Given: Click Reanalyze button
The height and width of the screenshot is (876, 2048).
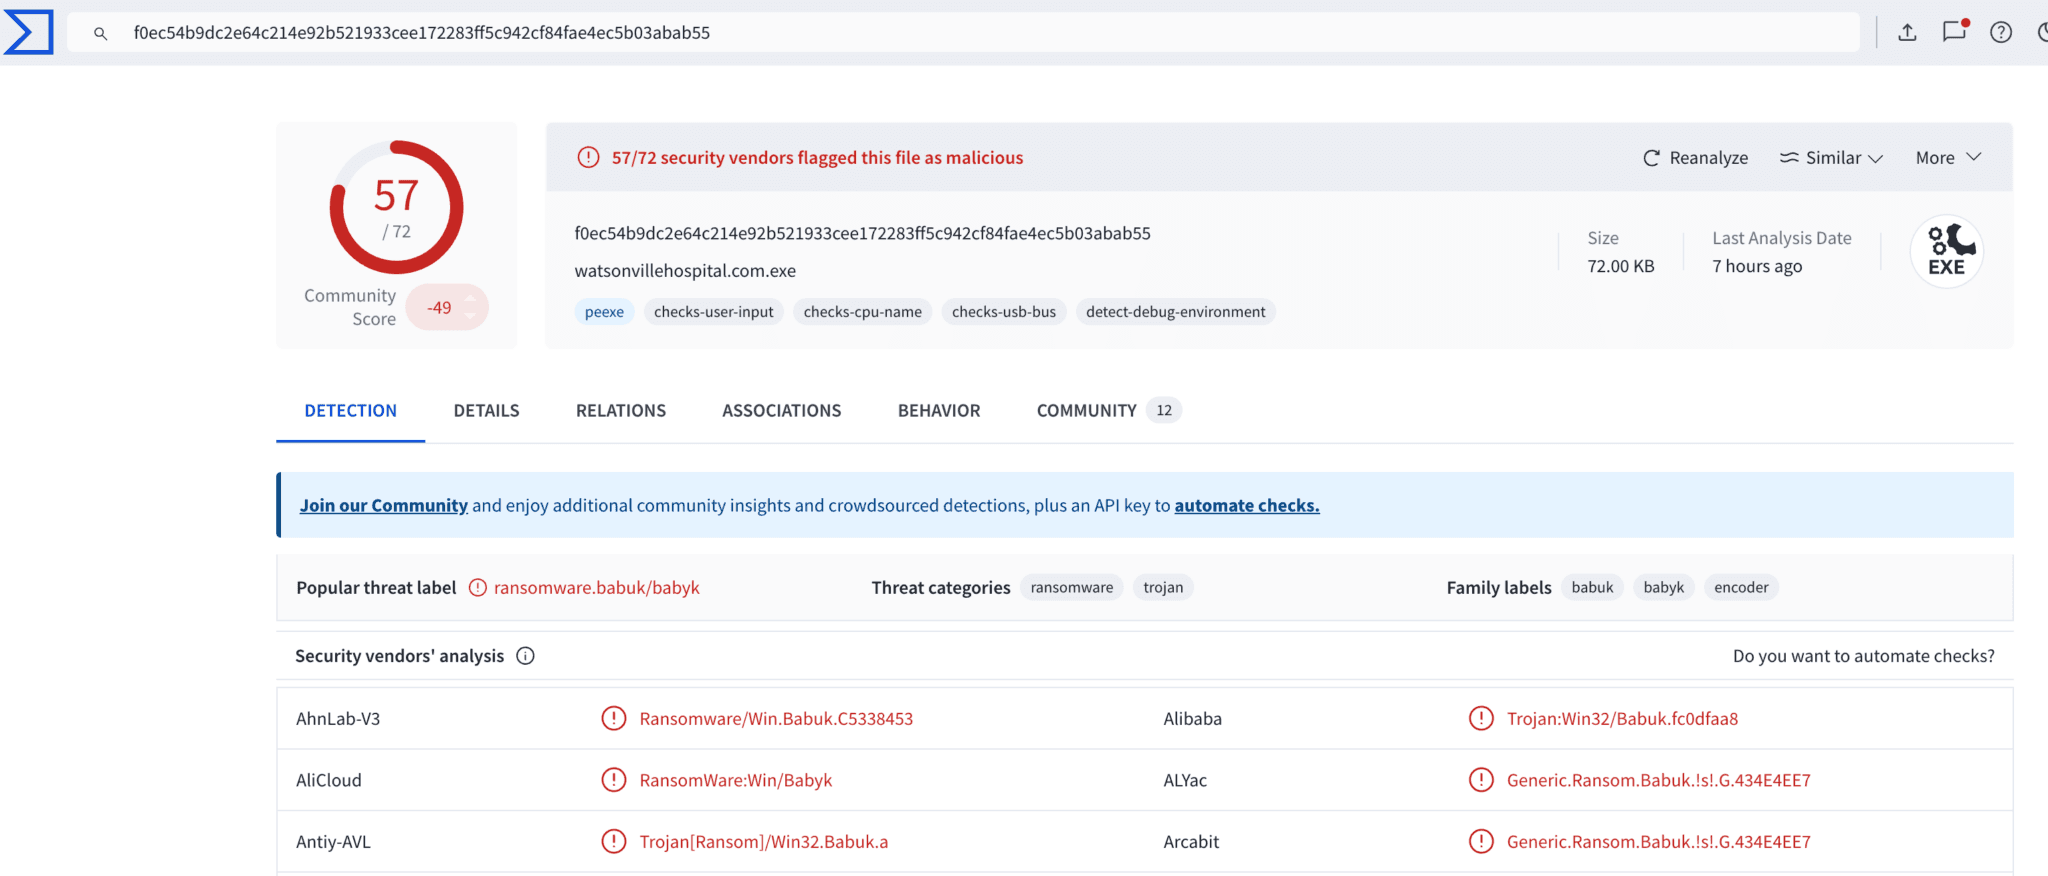Looking at the screenshot, I should pyautogui.click(x=1695, y=158).
